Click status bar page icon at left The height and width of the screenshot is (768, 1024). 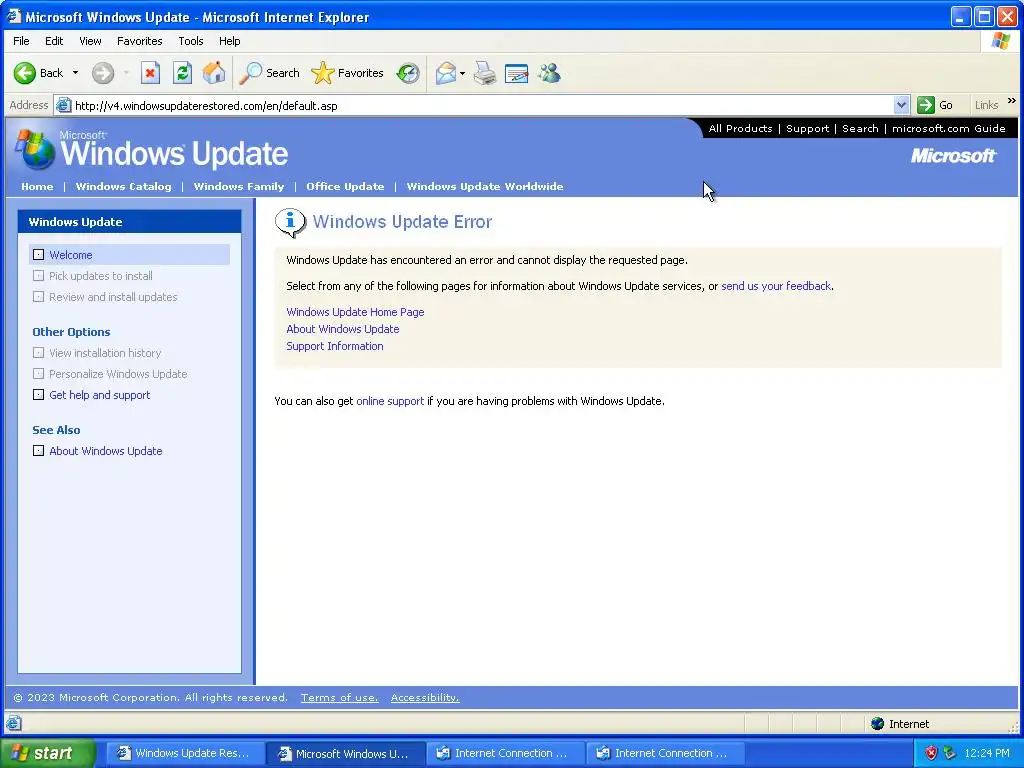(x=14, y=724)
